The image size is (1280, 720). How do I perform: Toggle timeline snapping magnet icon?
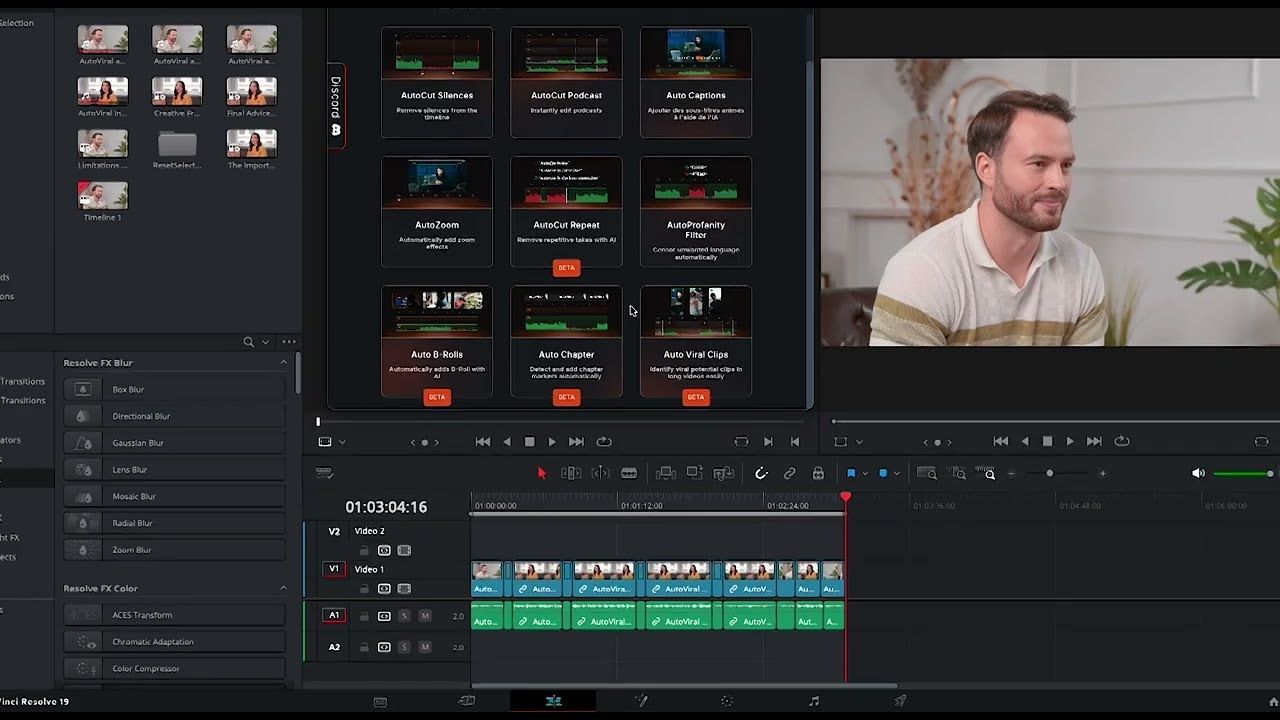click(761, 473)
